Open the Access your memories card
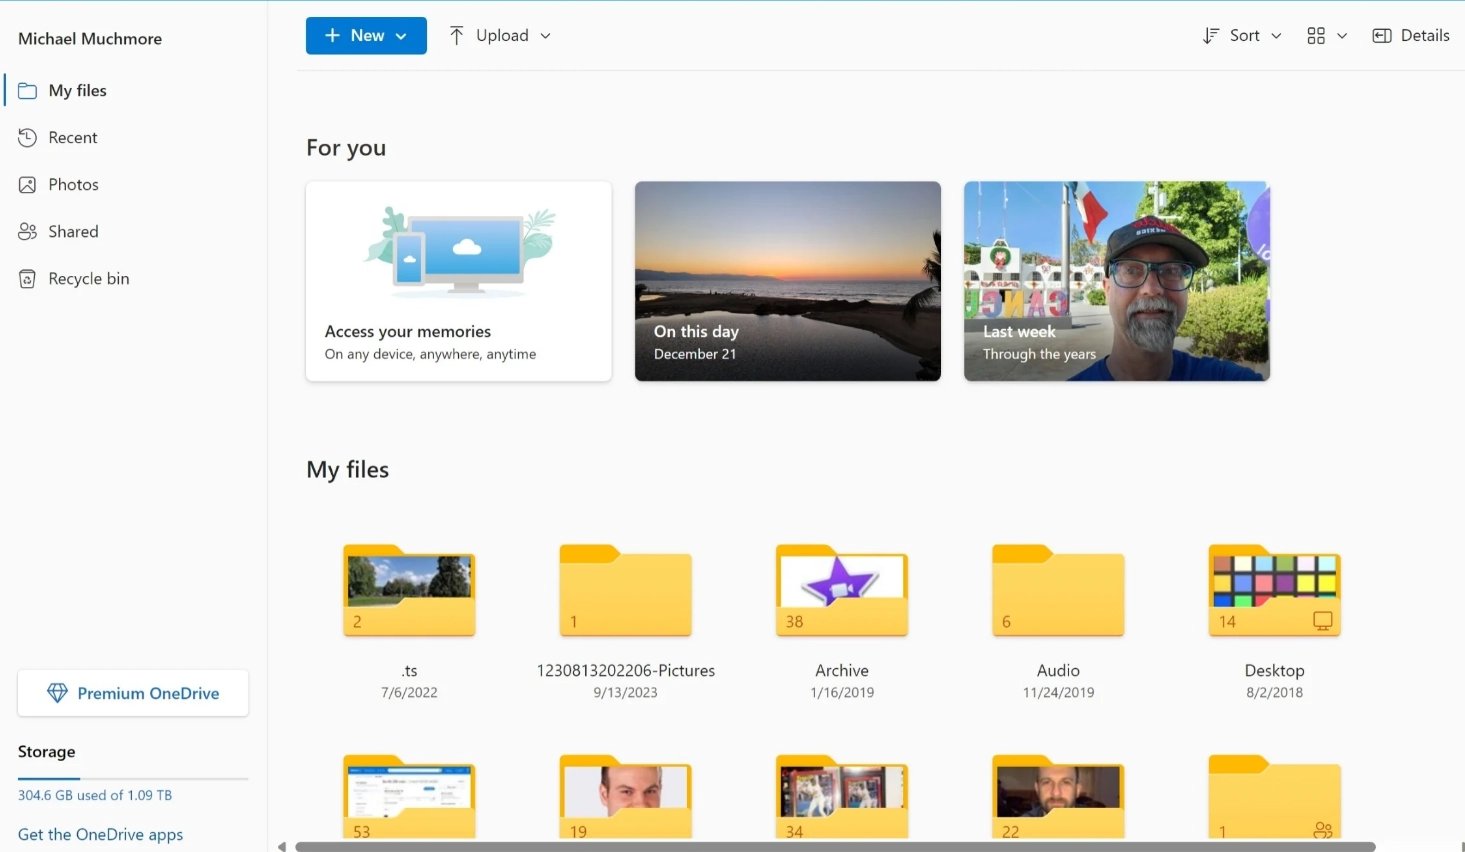 (x=459, y=281)
